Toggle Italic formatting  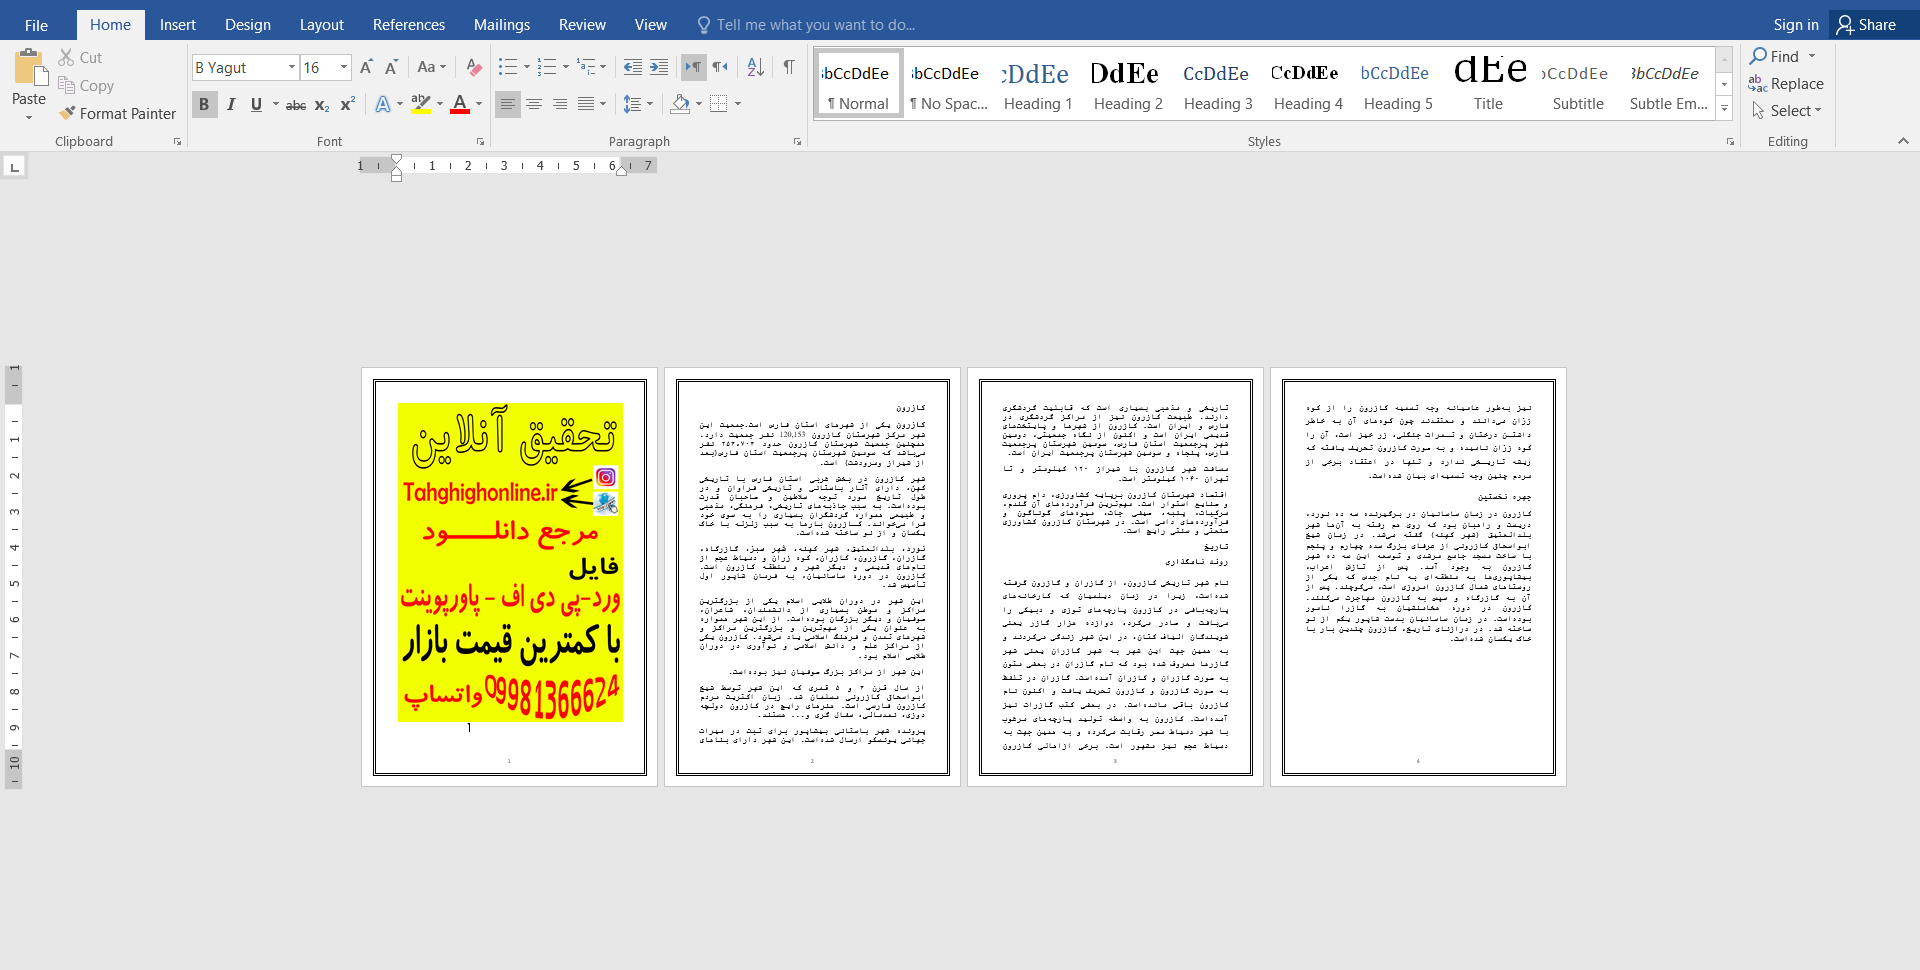[231, 104]
